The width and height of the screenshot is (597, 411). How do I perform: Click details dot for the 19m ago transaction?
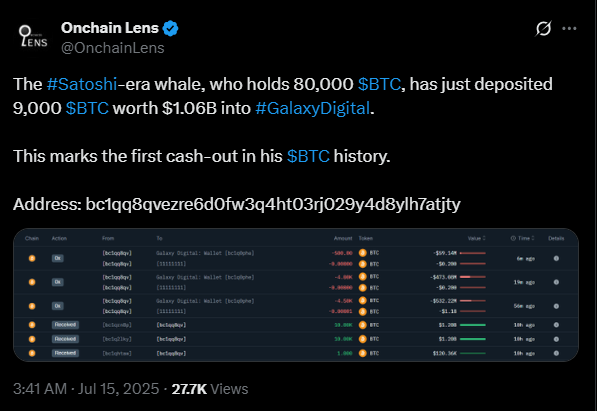pyautogui.click(x=556, y=282)
